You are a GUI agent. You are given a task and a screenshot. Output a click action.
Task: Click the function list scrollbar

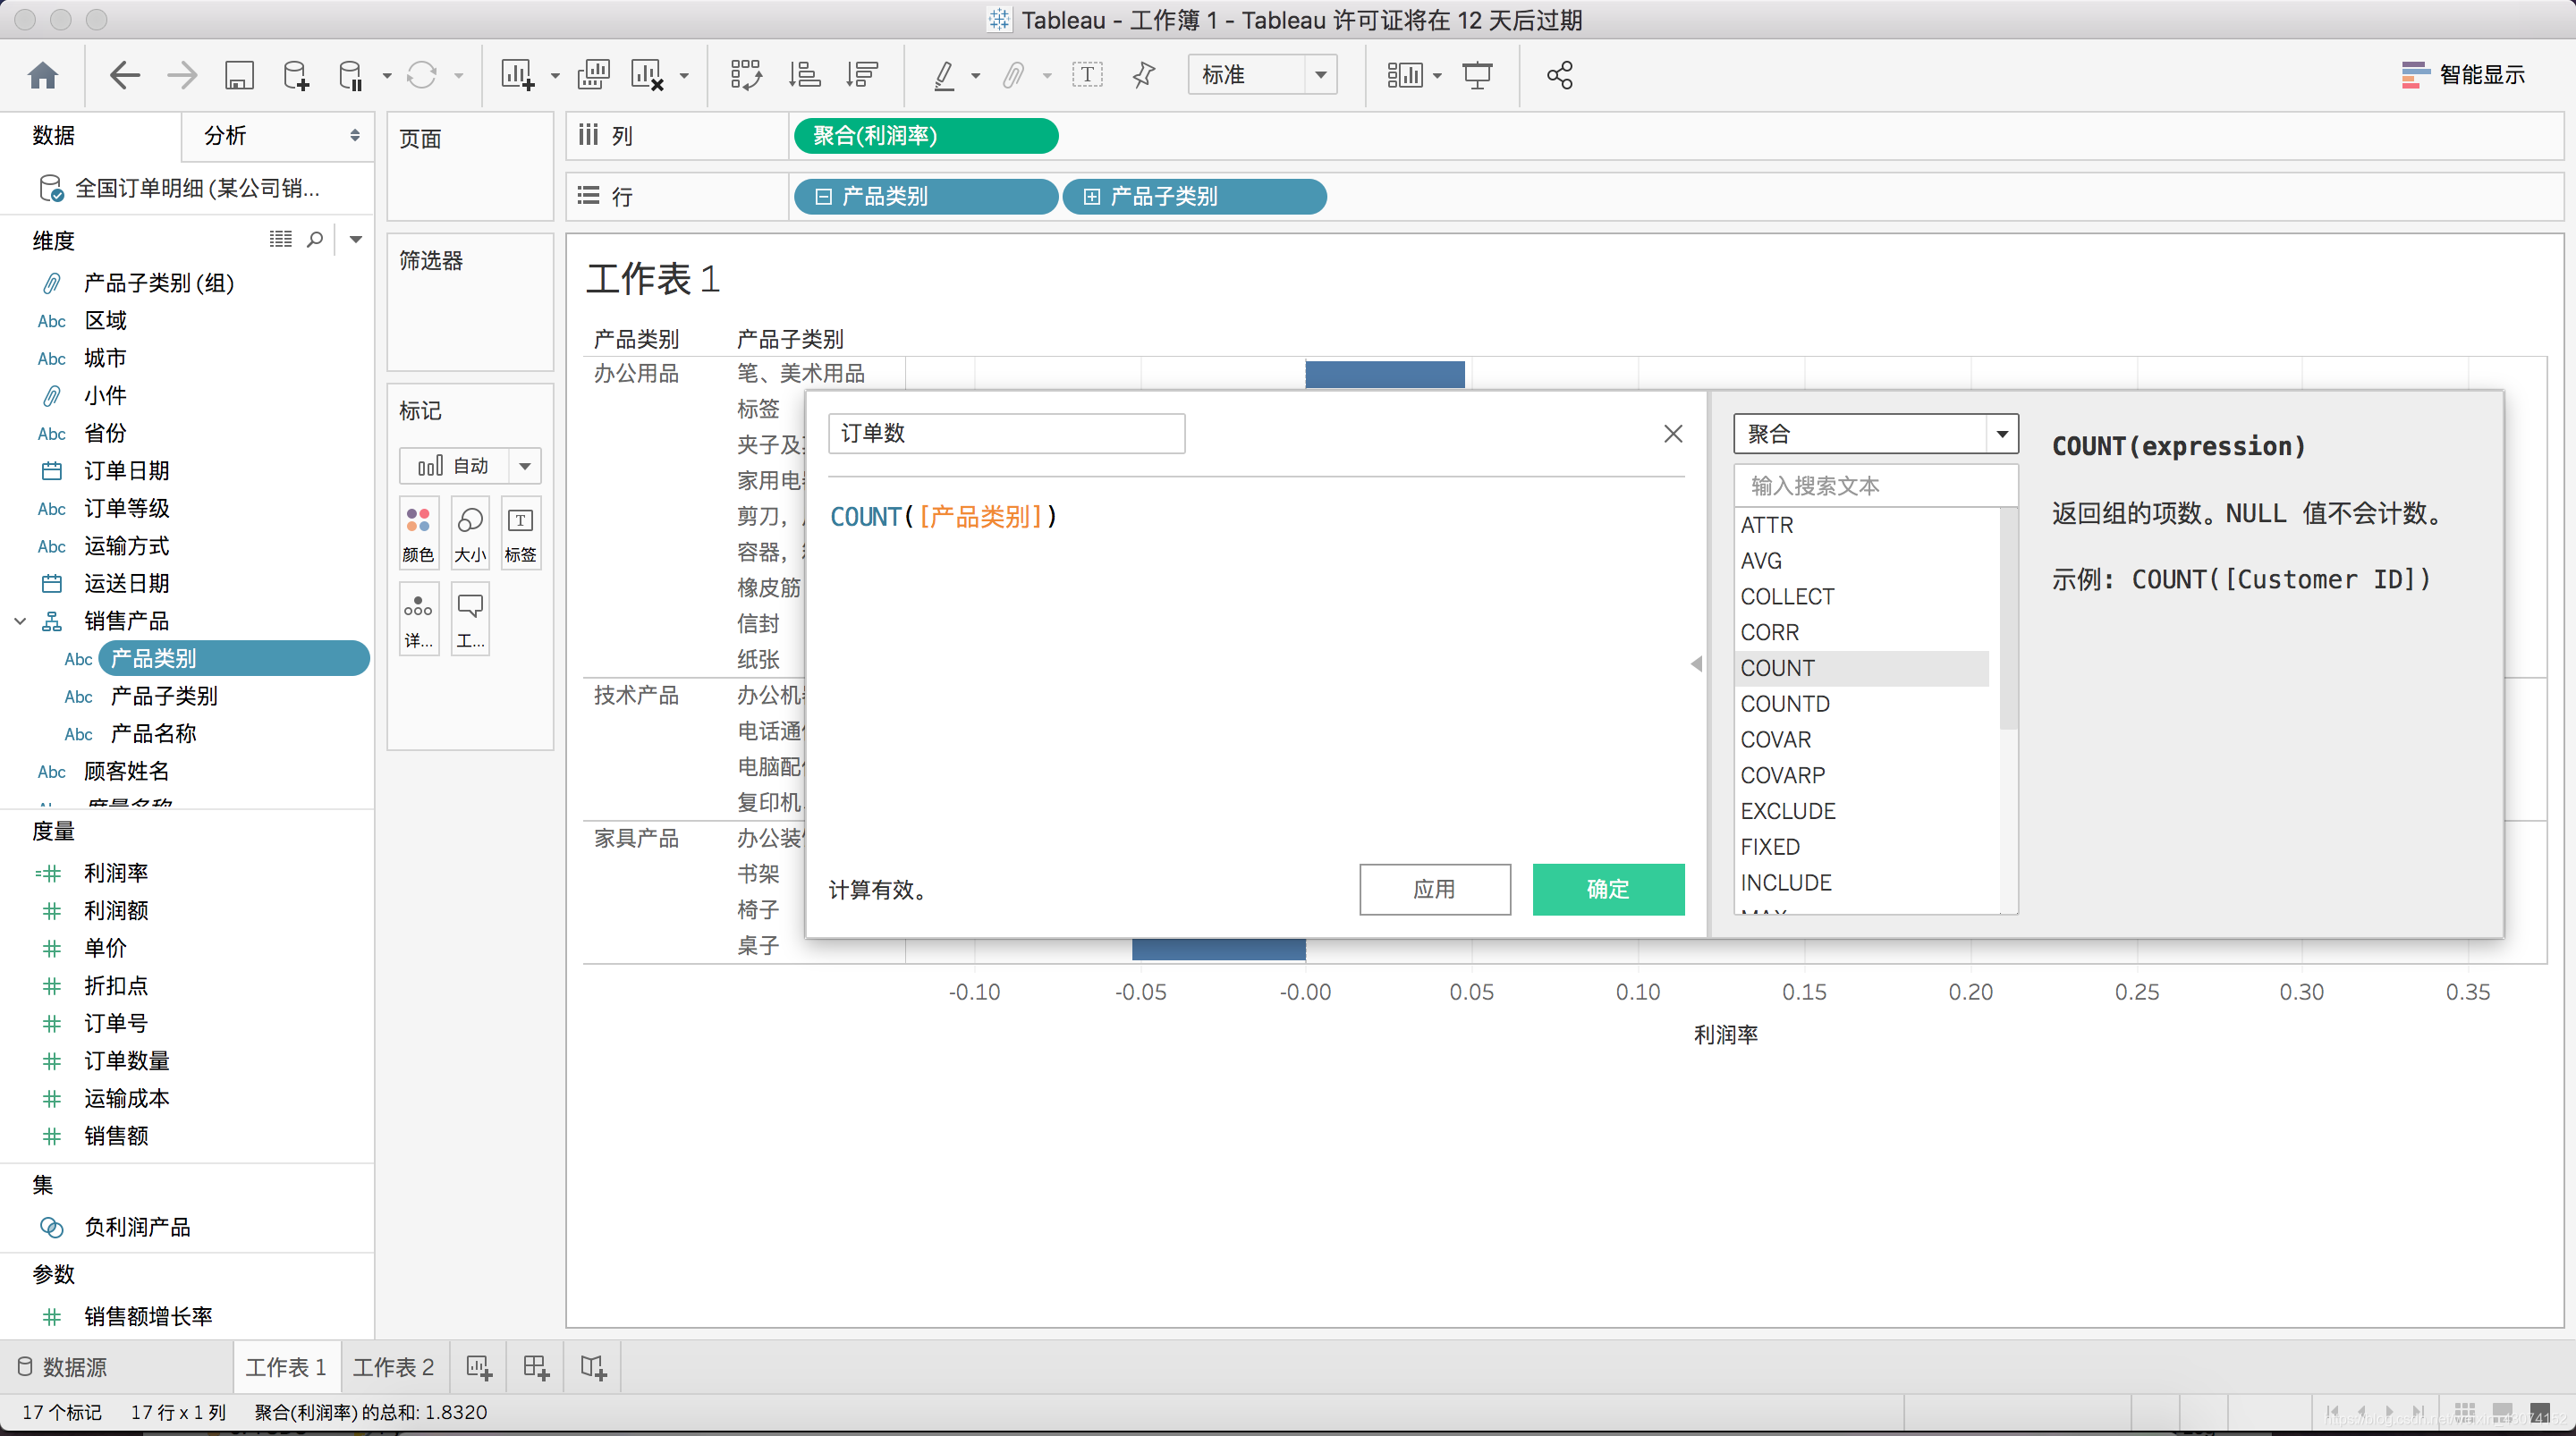[2008, 620]
